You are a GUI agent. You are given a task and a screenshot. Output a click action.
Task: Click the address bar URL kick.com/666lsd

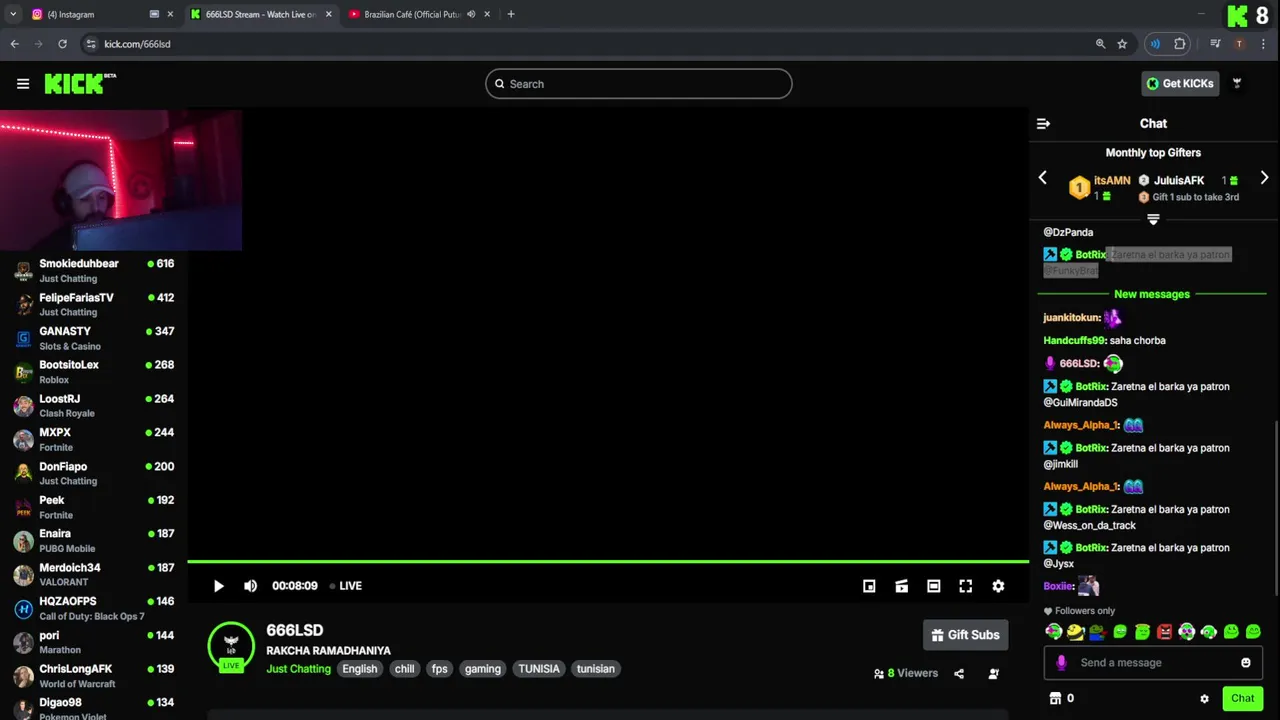pos(138,44)
